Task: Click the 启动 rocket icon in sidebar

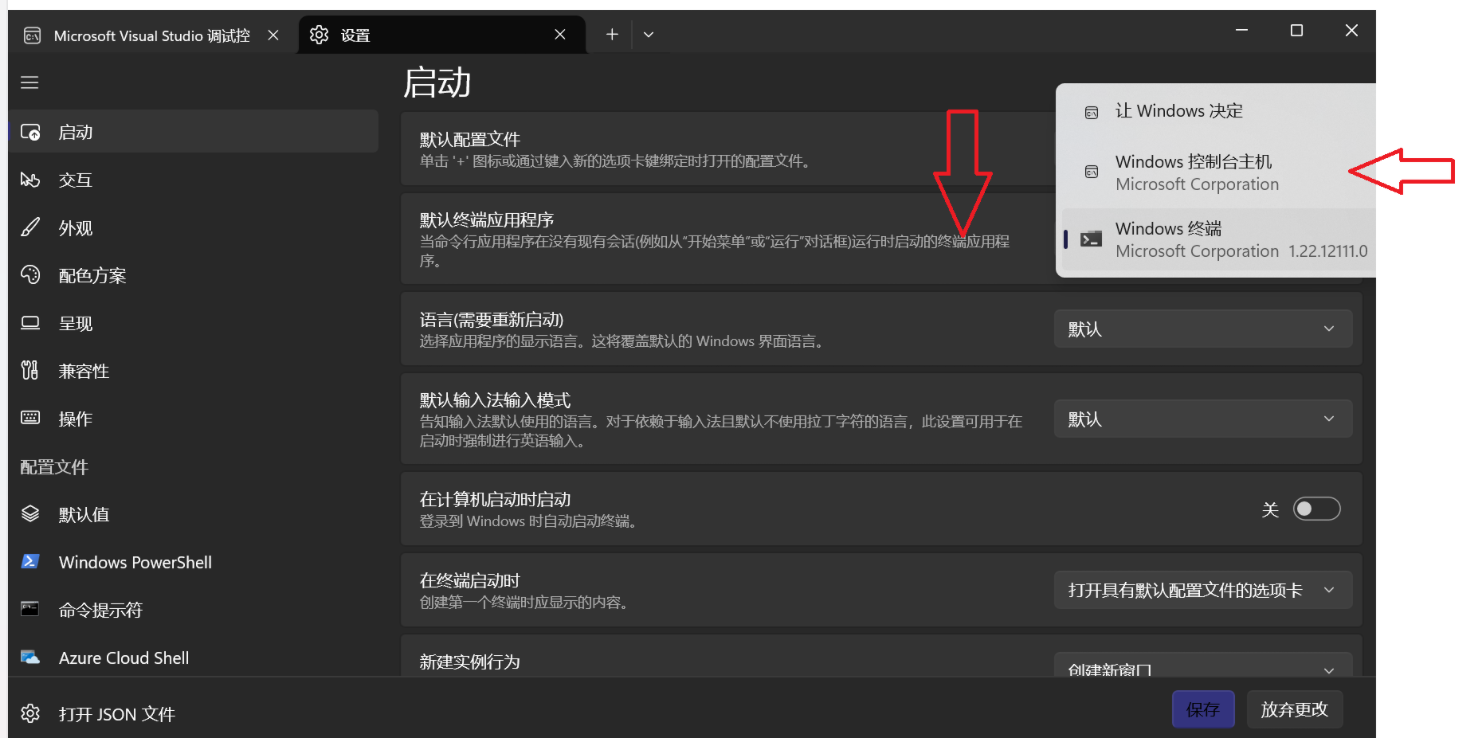Action: click(x=30, y=132)
